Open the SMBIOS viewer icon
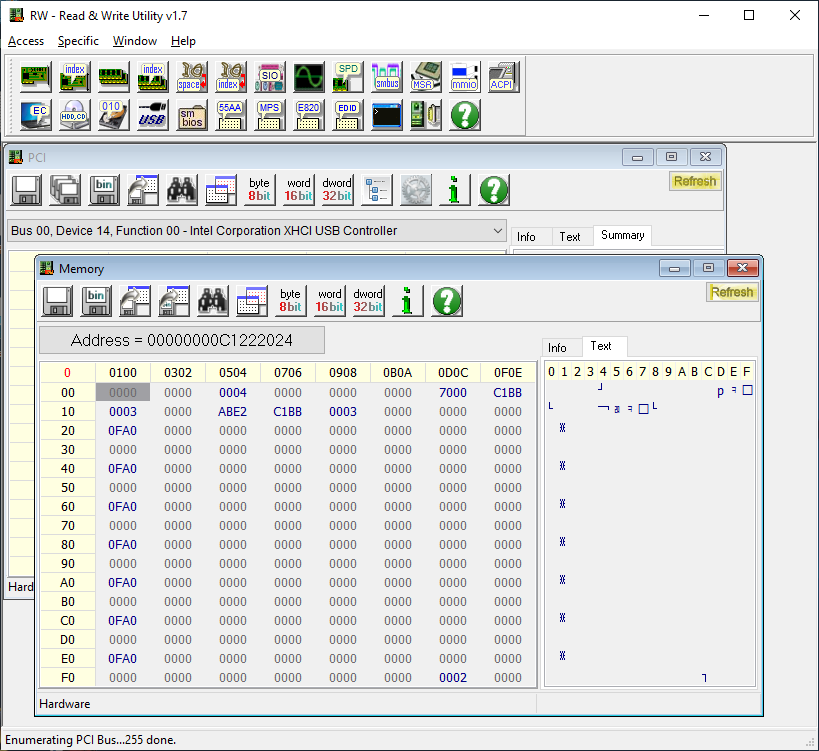Screen dimensions: 819x751 pos(191,114)
